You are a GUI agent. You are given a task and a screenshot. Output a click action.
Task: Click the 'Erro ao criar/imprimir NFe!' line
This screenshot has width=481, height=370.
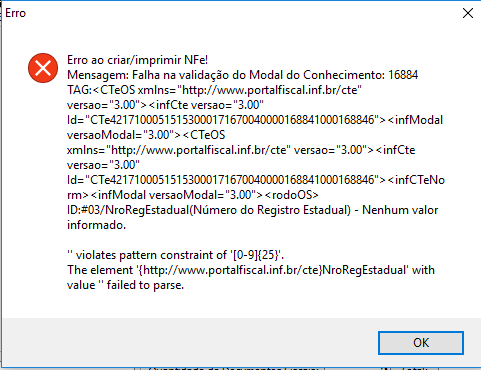(138, 60)
